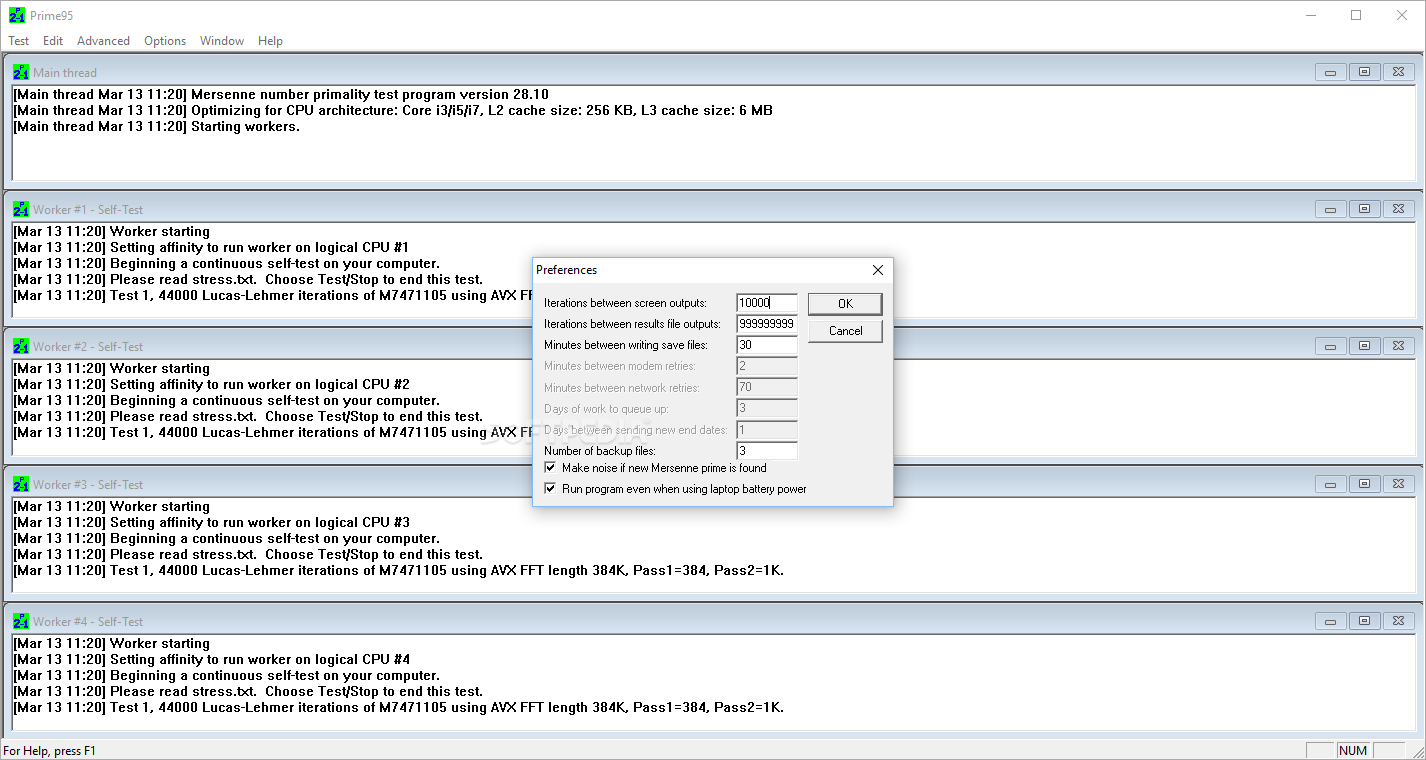This screenshot has width=1426, height=760.
Task: Close the Main thread child window
Action: pyautogui.click(x=1399, y=72)
